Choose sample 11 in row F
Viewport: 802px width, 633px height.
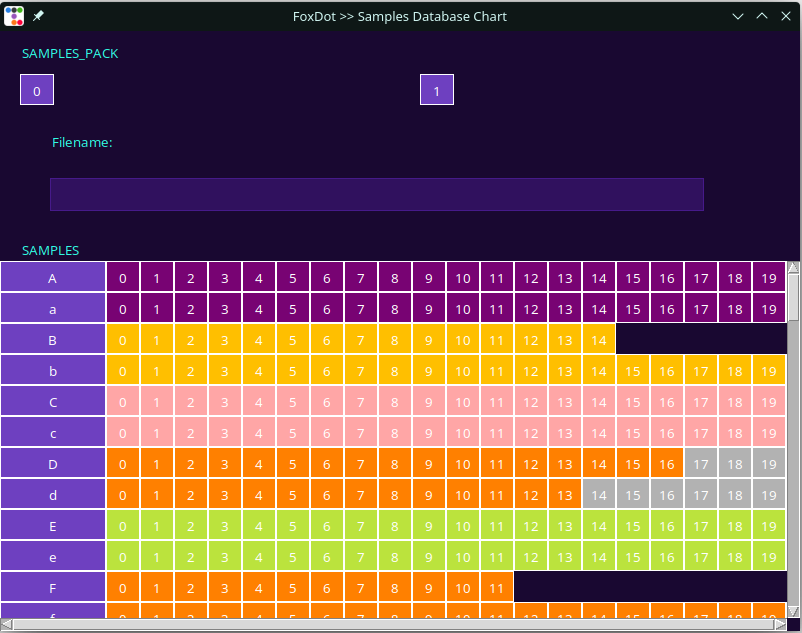(497, 588)
